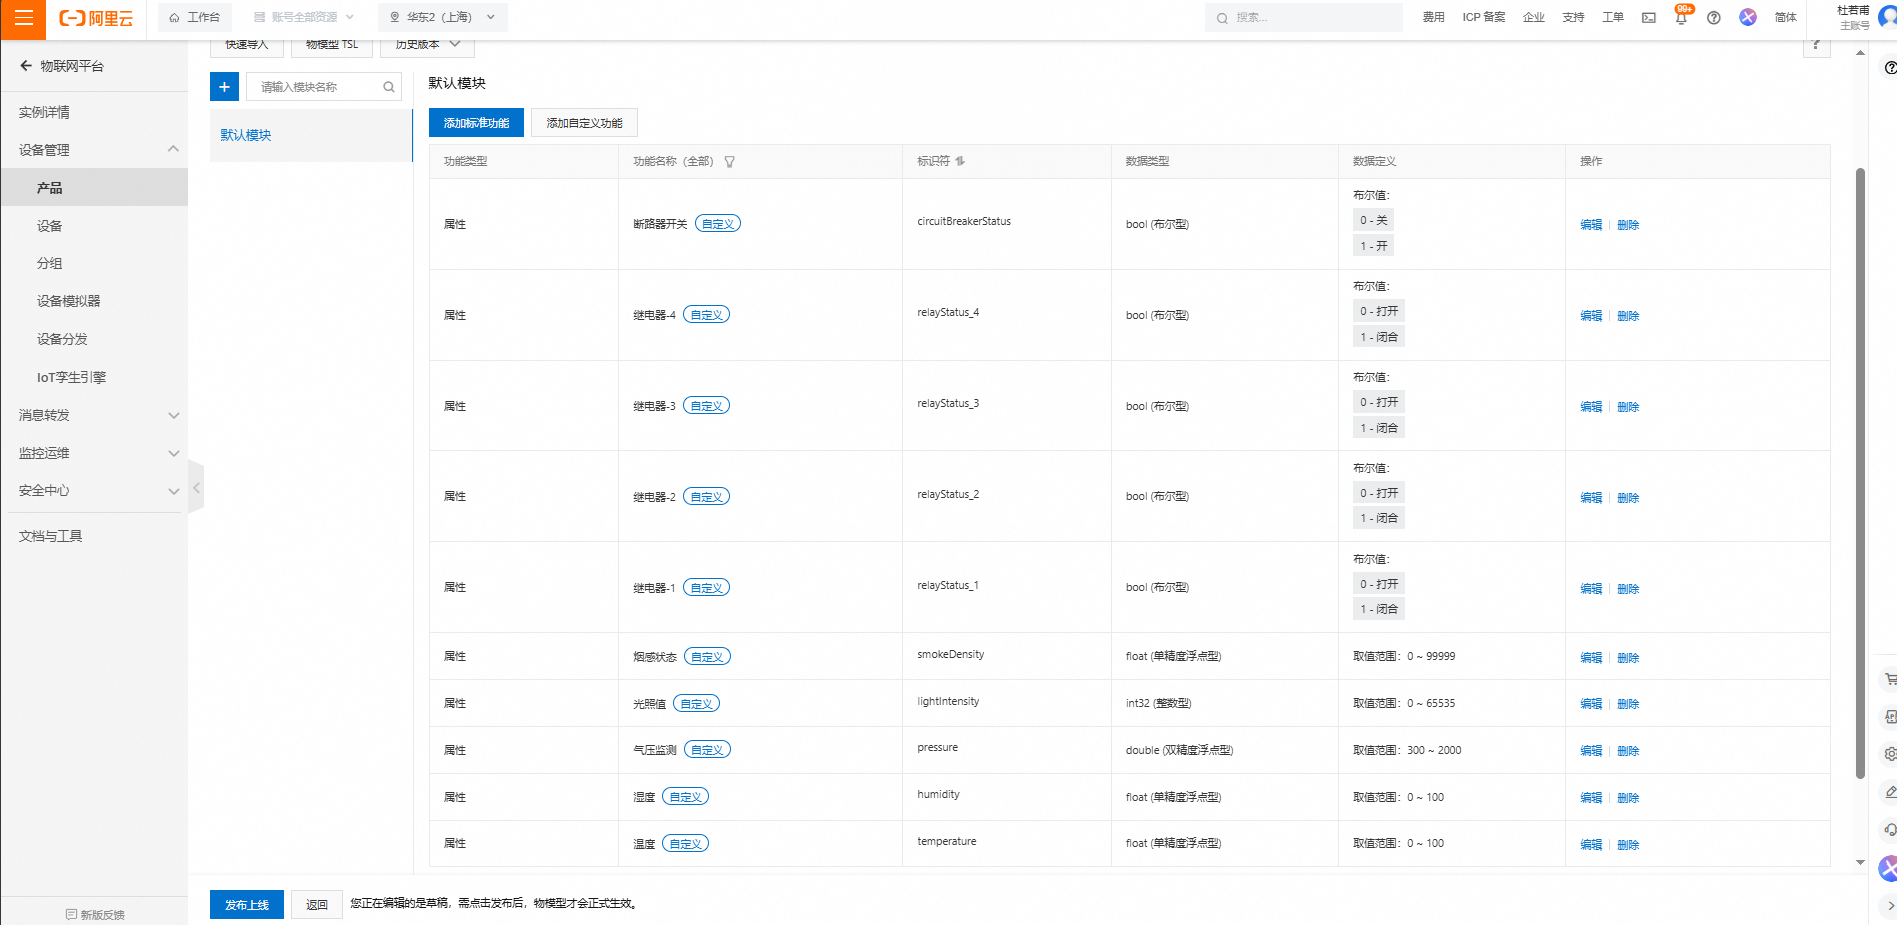Viewport: 1897px width, 925px height.
Task: Collapse the left sidebar with the handle
Action: pyautogui.click(x=196, y=488)
